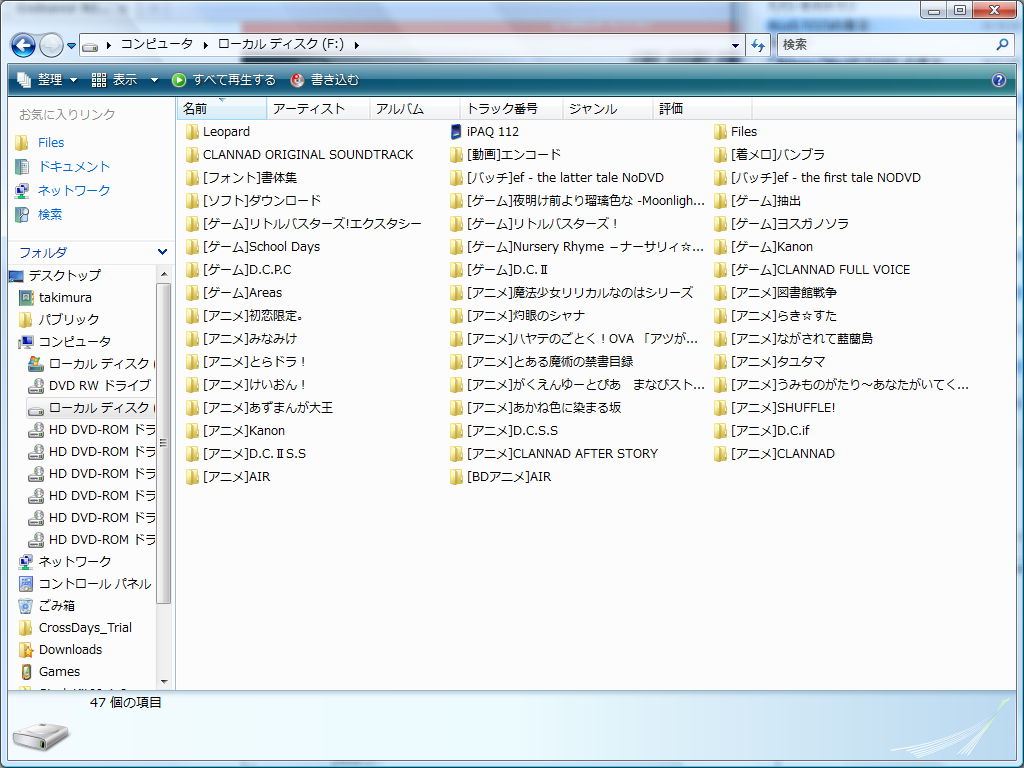Select [アニメ]とらドラ！ folder icon
Screen dimensions: 1024x768
[192, 362]
